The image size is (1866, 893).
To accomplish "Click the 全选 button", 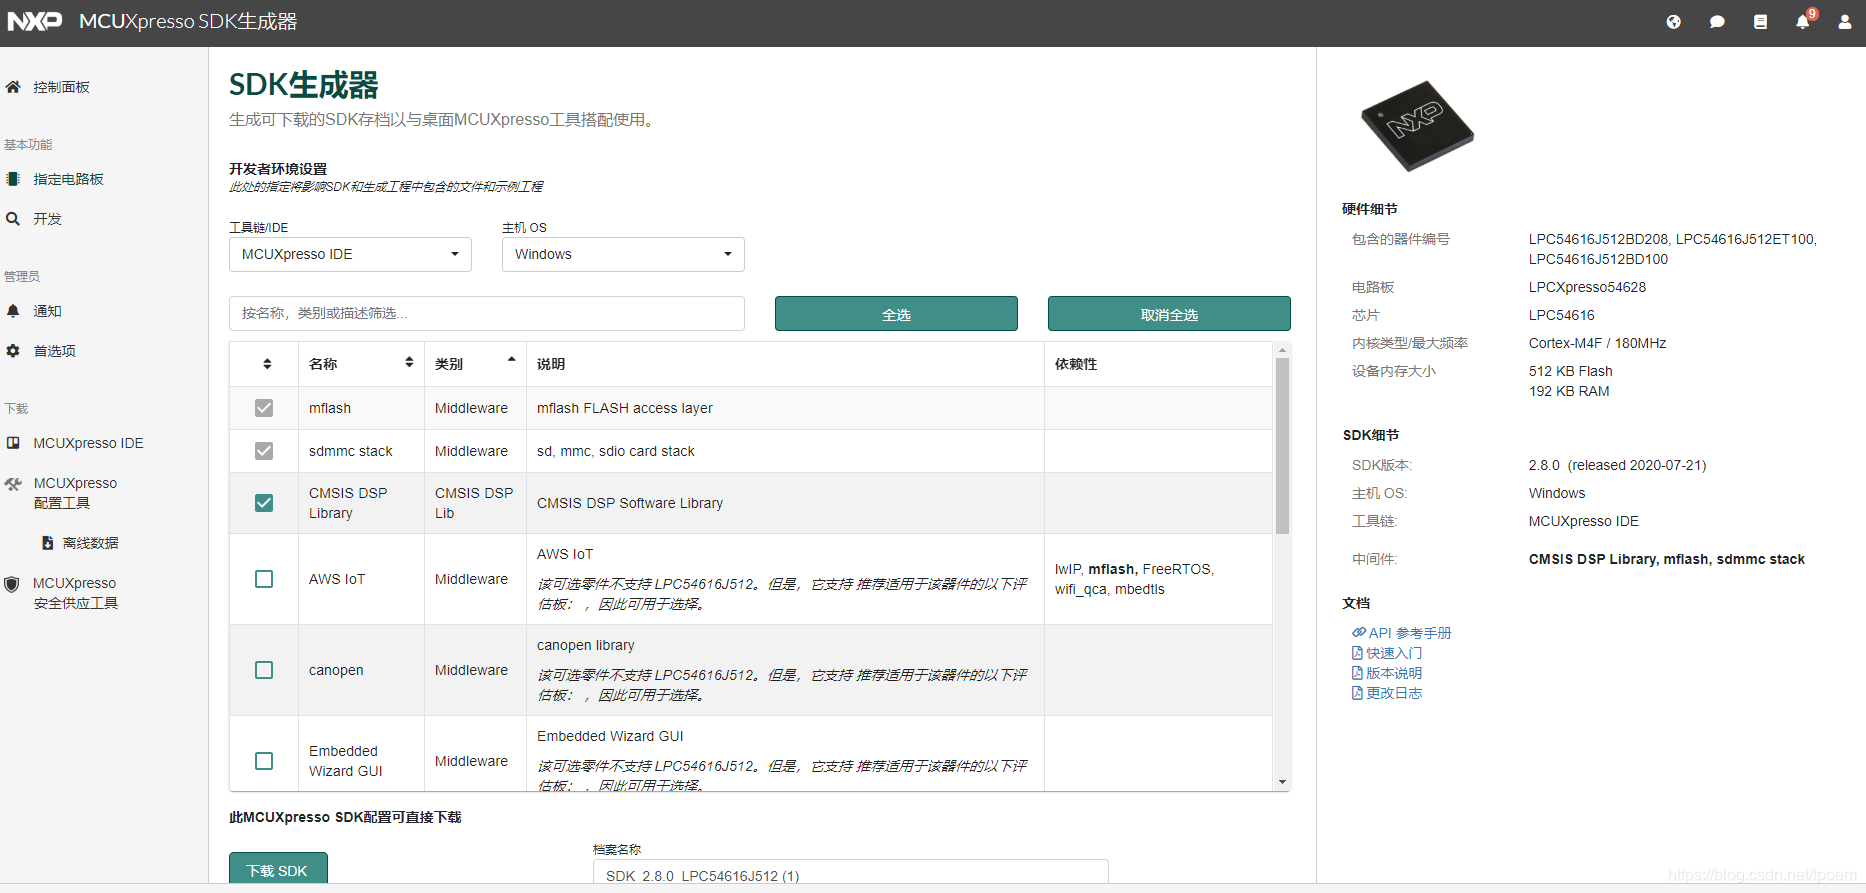I will pos(896,314).
